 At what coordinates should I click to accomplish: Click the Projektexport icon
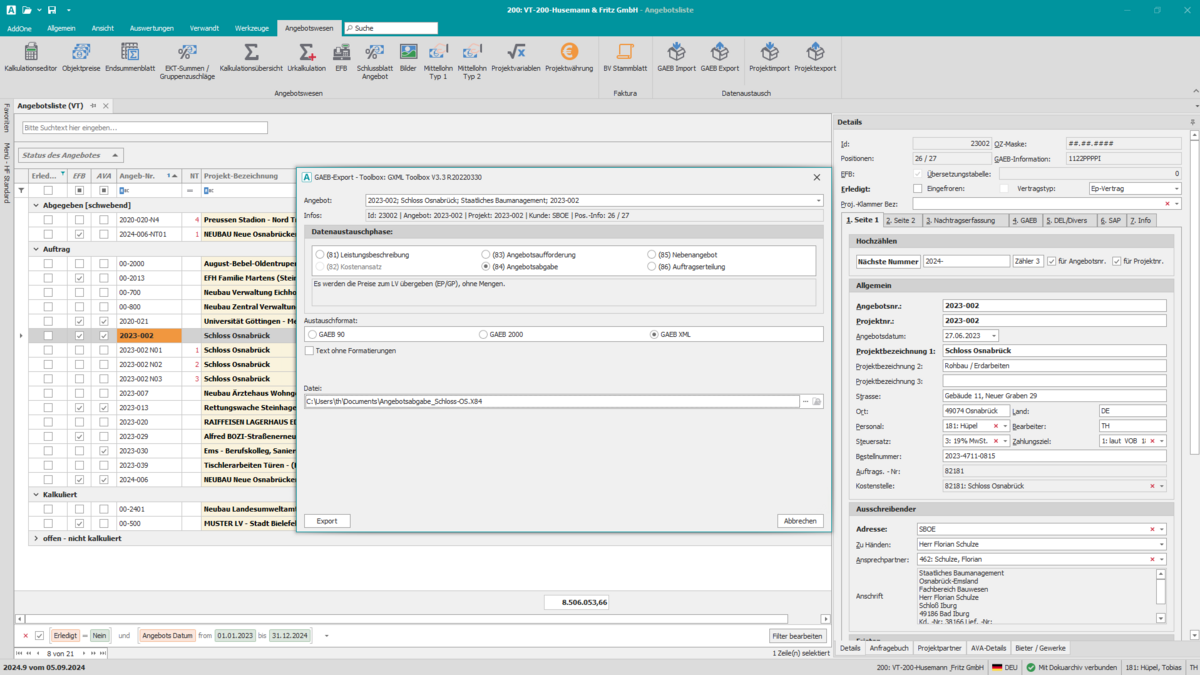(815, 57)
